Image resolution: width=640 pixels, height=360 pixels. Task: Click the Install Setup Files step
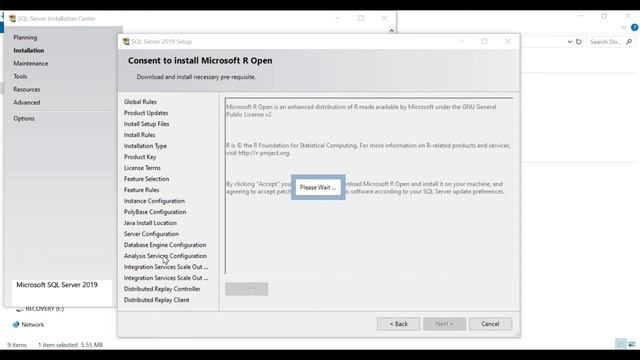coord(146,124)
